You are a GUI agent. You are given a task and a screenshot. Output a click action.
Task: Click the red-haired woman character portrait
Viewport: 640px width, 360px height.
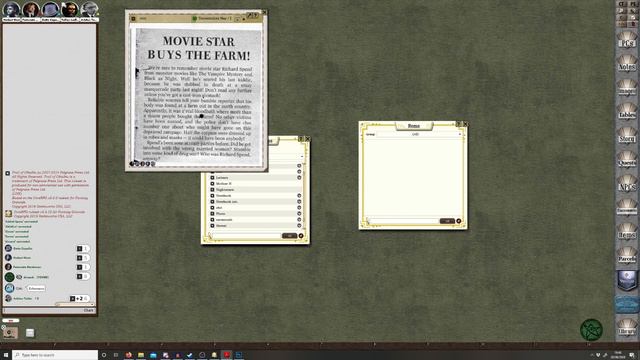pos(31,9)
